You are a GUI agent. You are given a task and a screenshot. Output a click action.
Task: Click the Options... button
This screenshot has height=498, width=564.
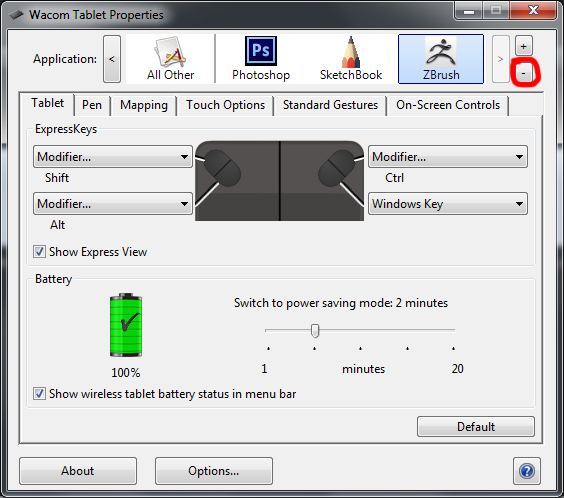point(214,471)
